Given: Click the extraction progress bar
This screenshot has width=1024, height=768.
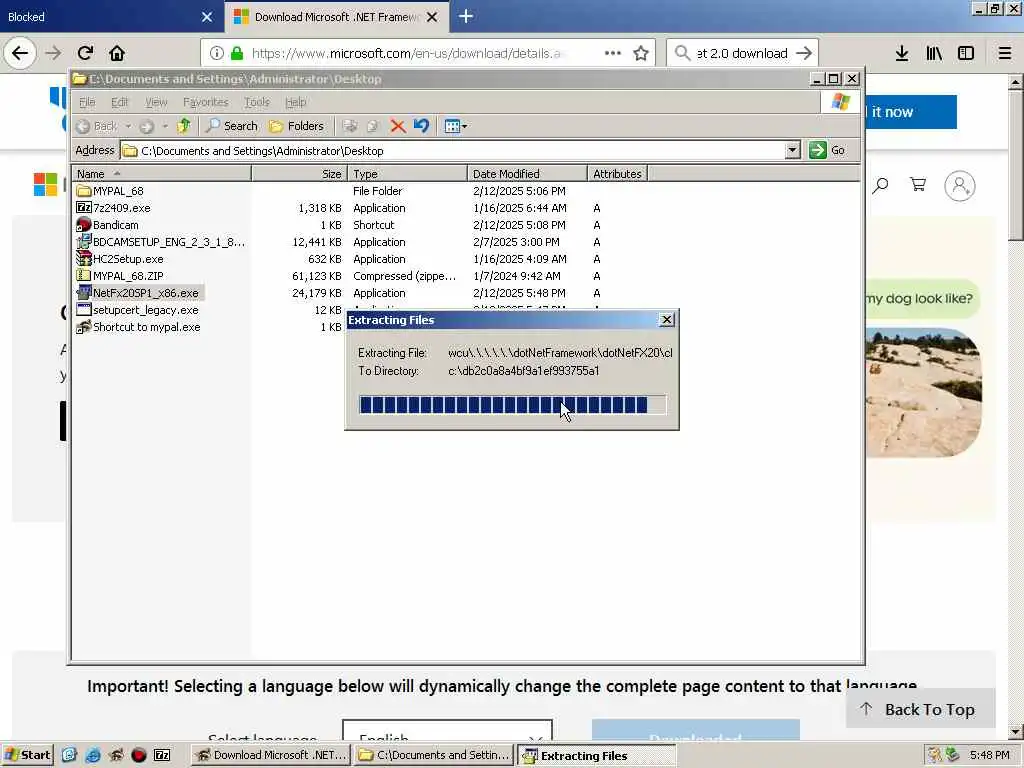Looking at the screenshot, I should pyautogui.click(x=513, y=404).
